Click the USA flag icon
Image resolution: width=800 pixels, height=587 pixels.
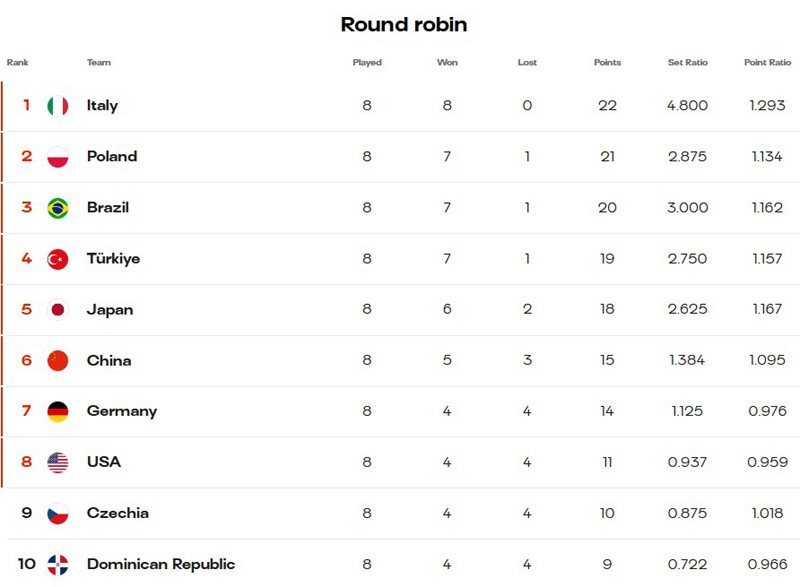(x=58, y=463)
